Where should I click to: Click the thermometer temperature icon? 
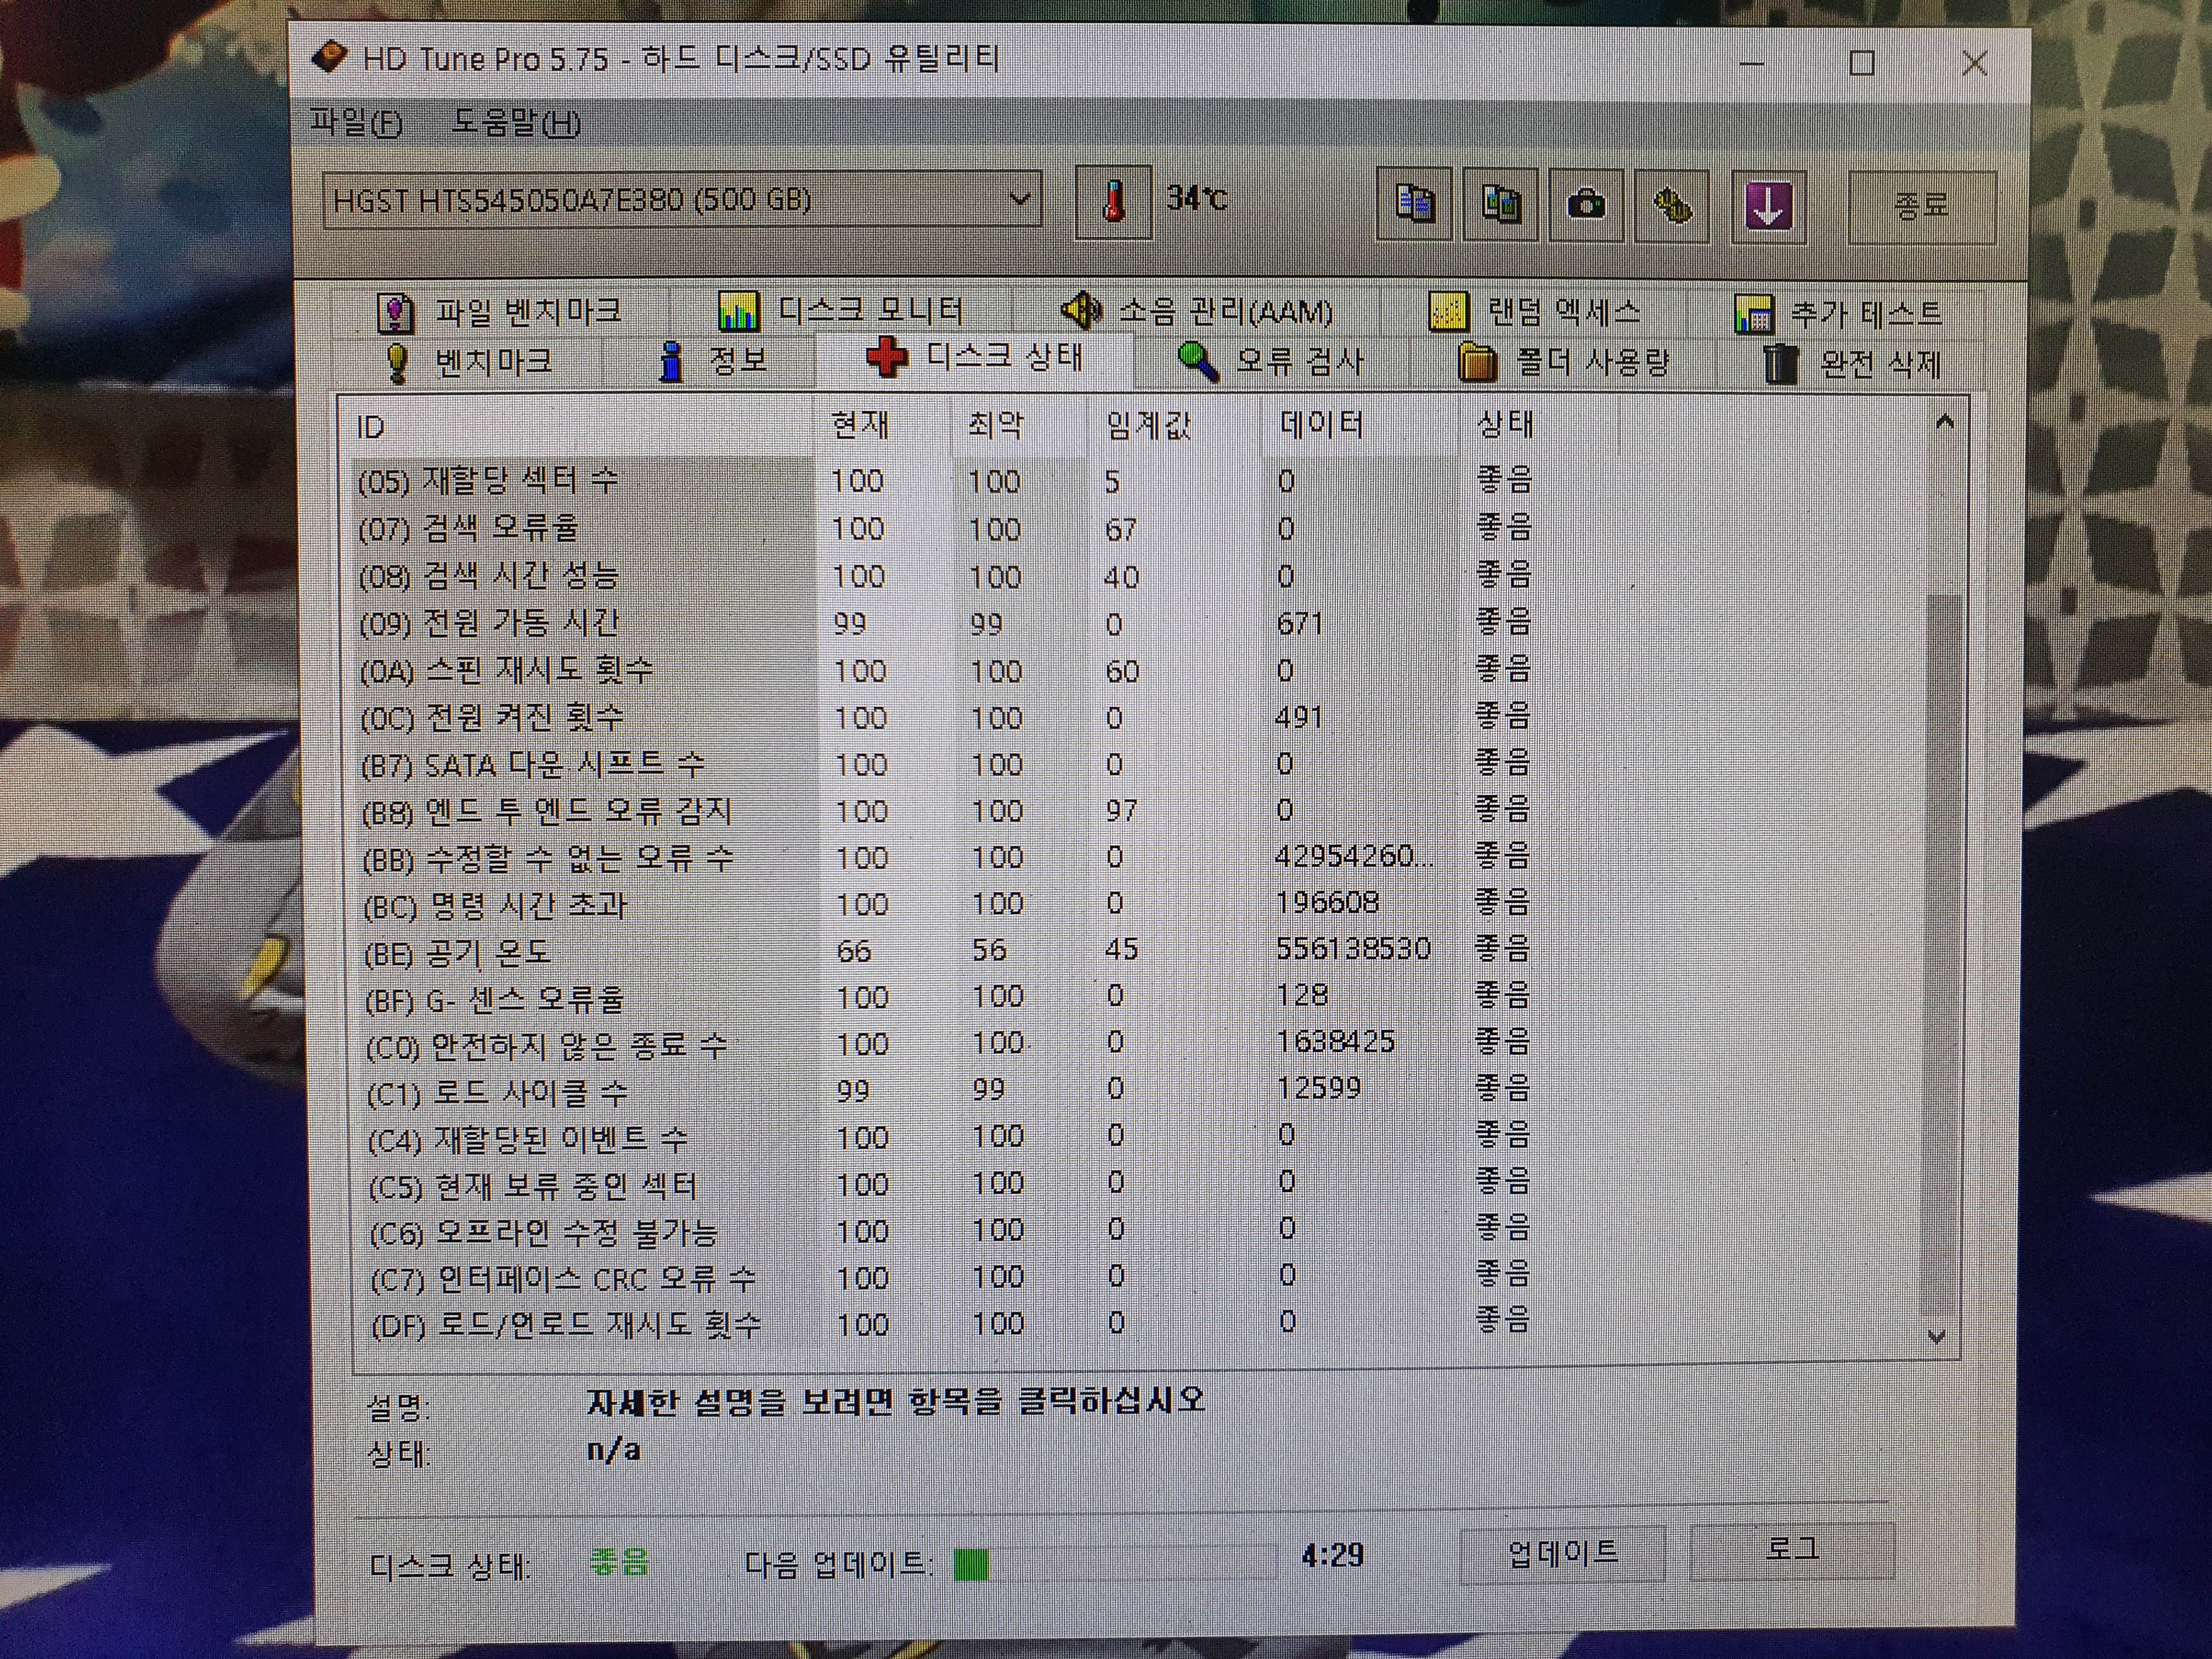[x=1113, y=202]
